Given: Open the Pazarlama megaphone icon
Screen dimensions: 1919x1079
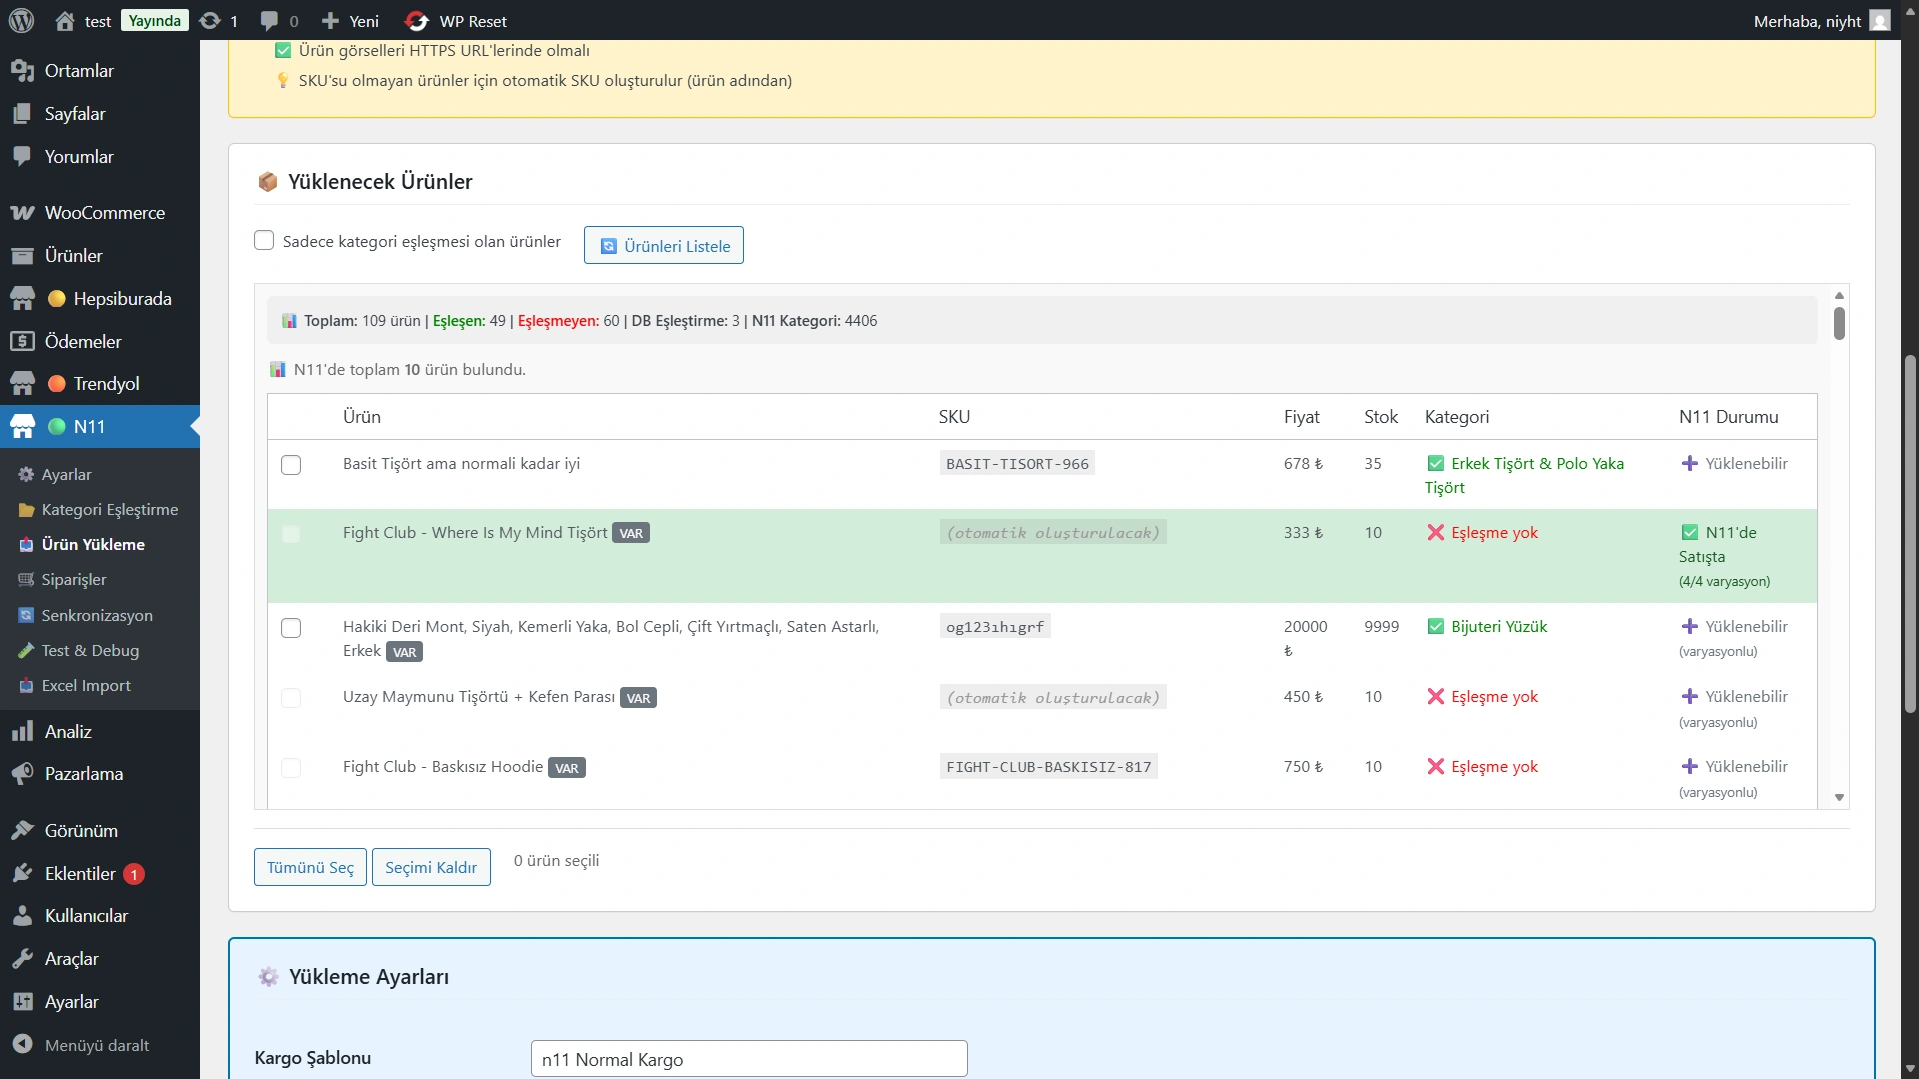Looking at the screenshot, I should pos(22,774).
